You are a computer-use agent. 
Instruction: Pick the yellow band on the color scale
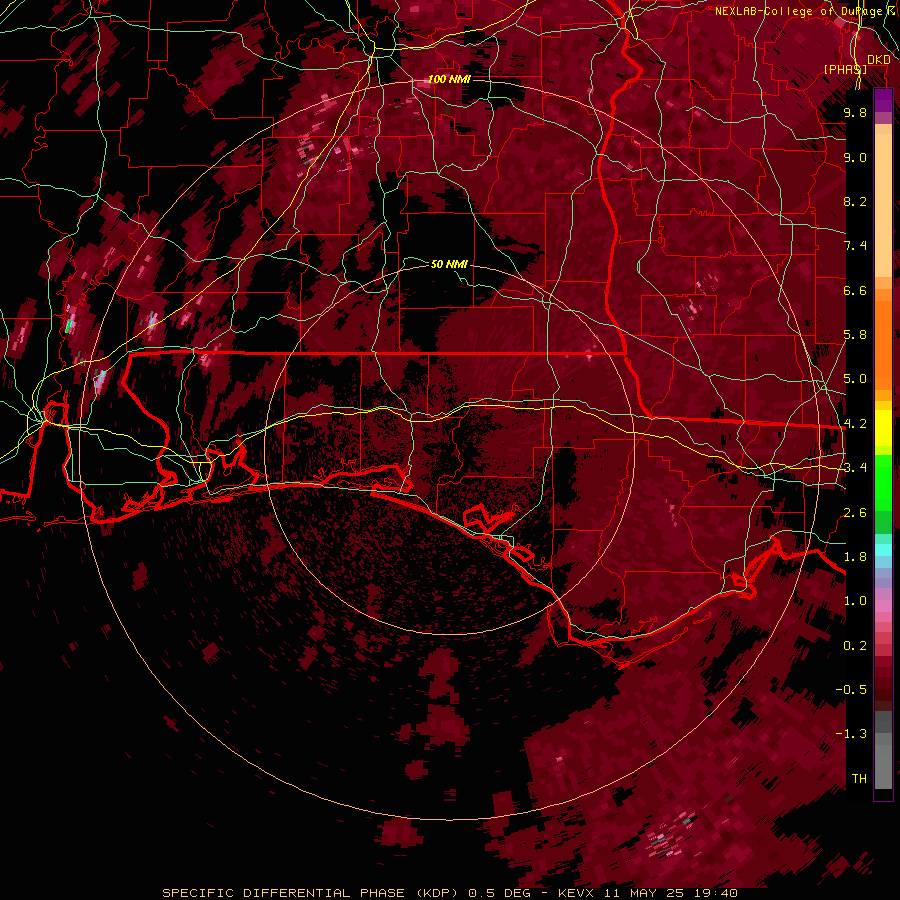[x=883, y=428]
